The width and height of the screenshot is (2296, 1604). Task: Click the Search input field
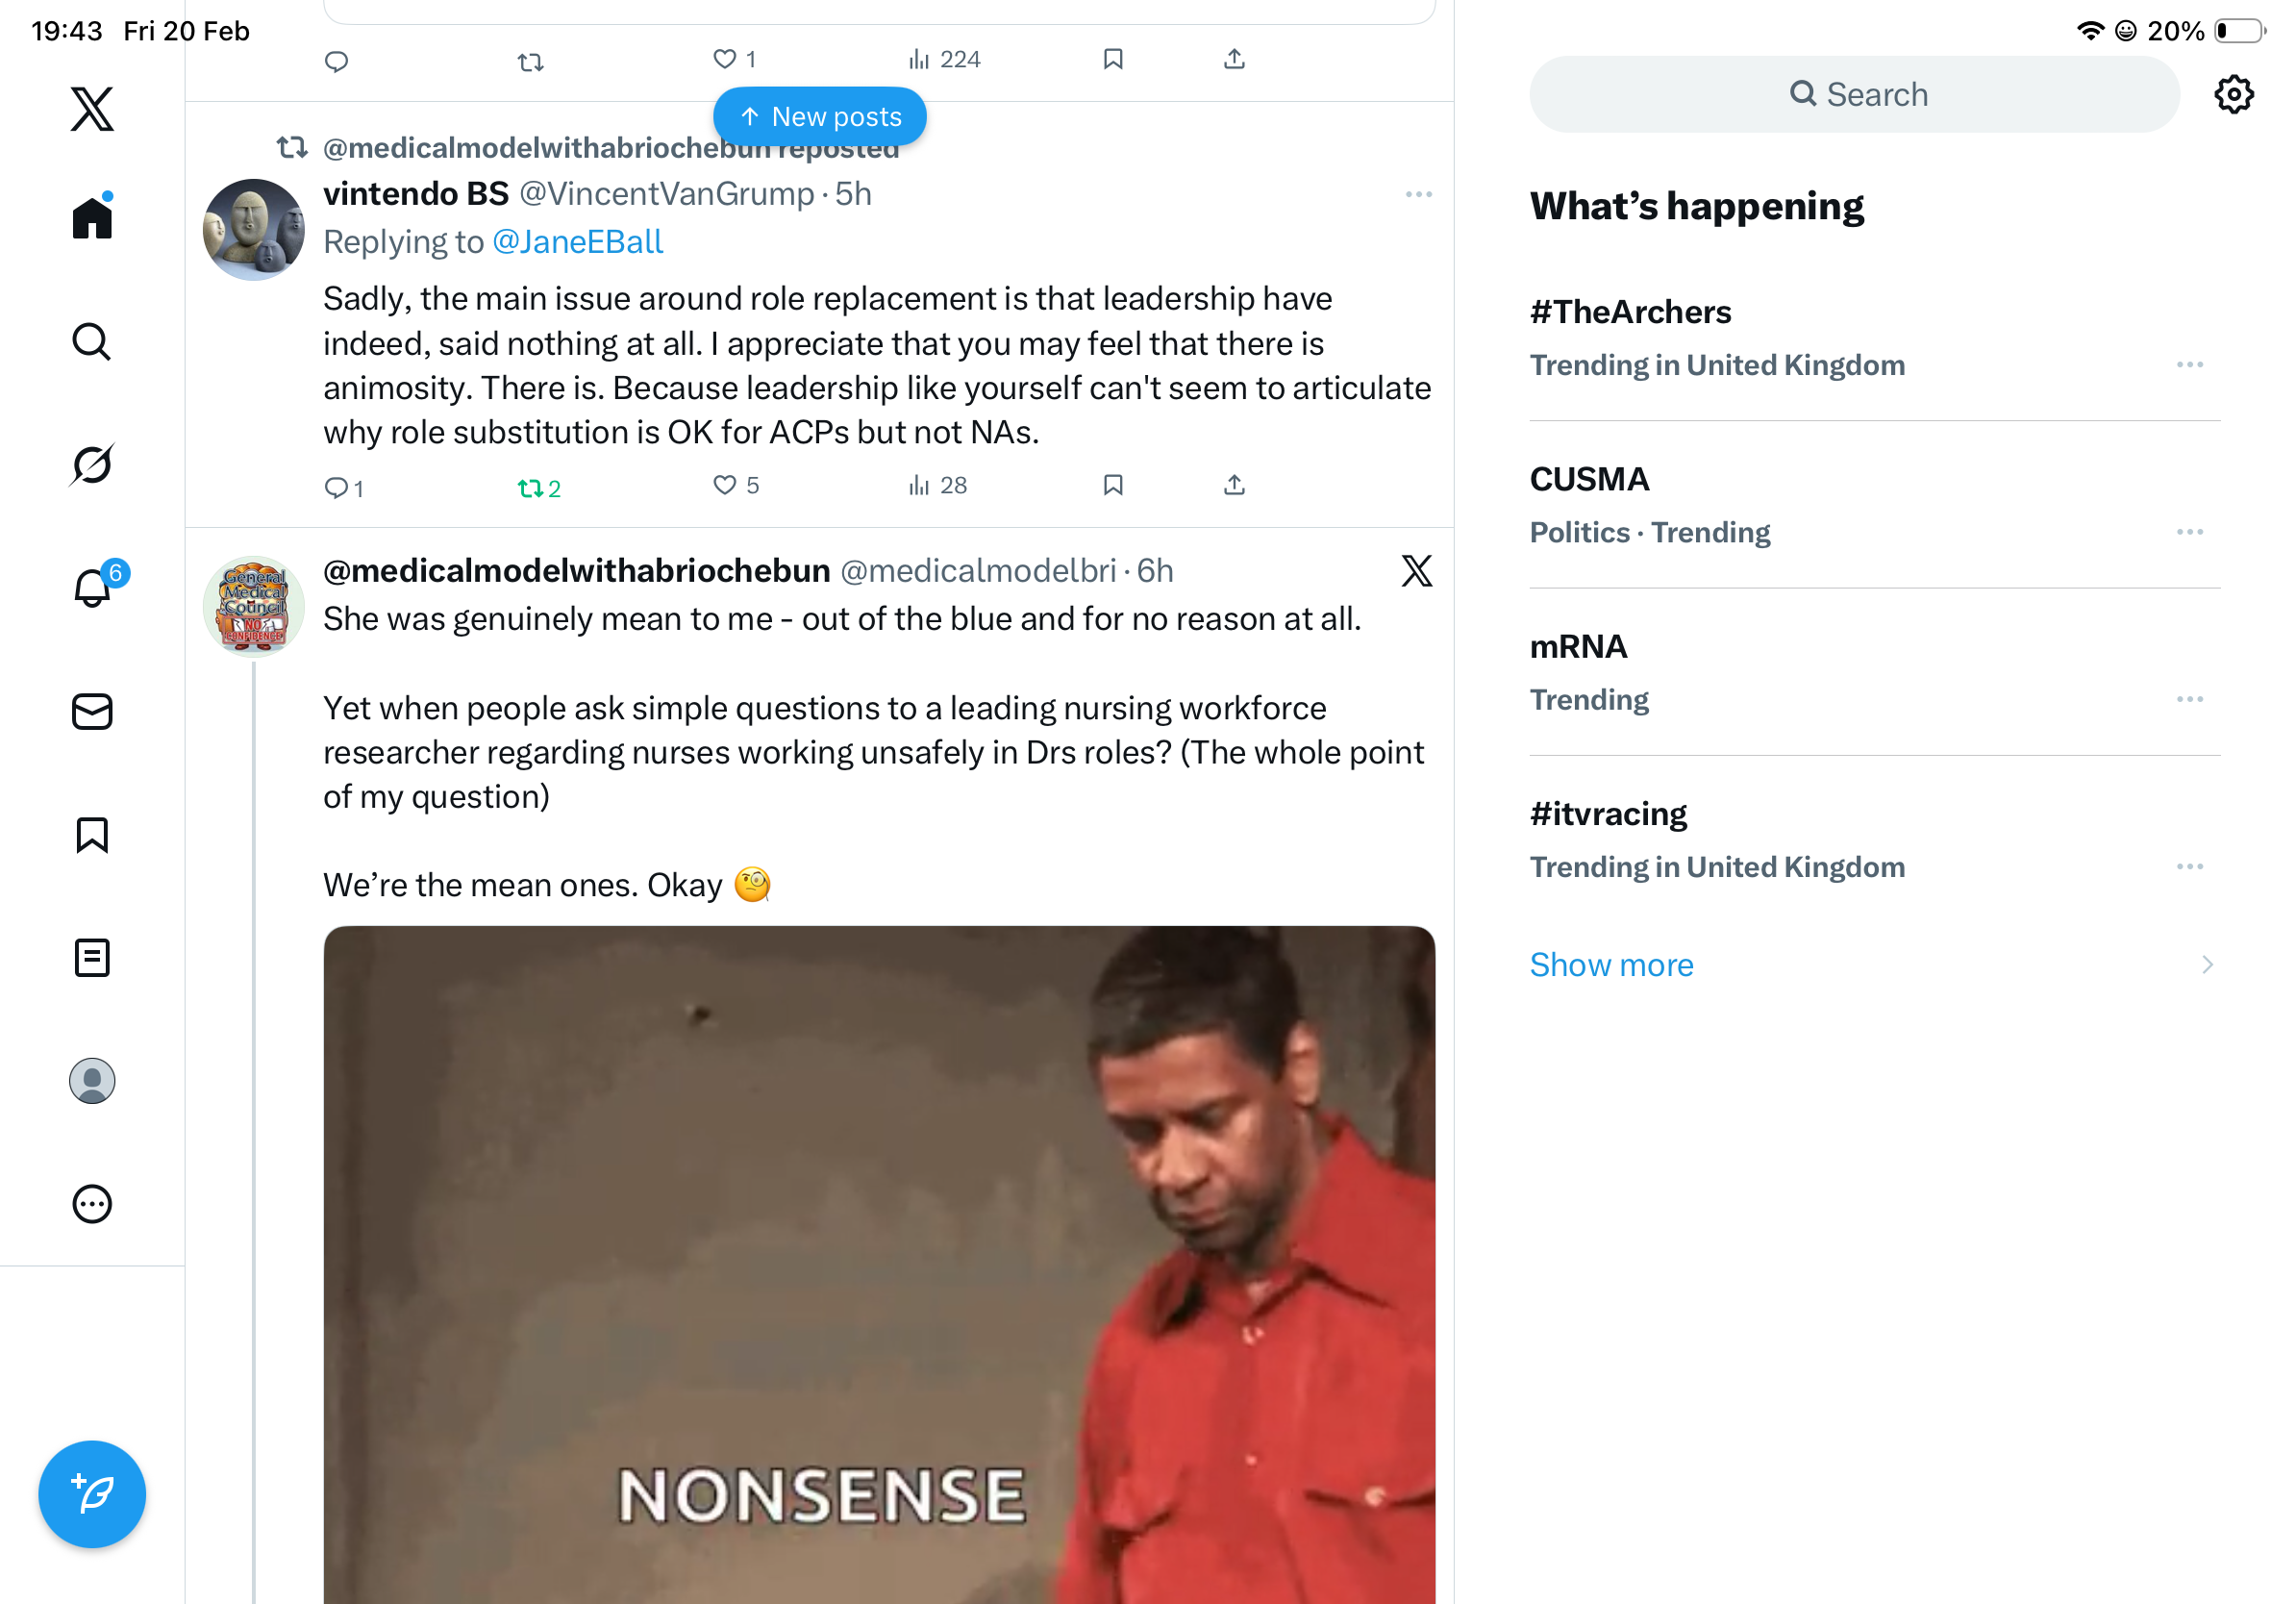pyautogui.click(x=1854, y=95)
